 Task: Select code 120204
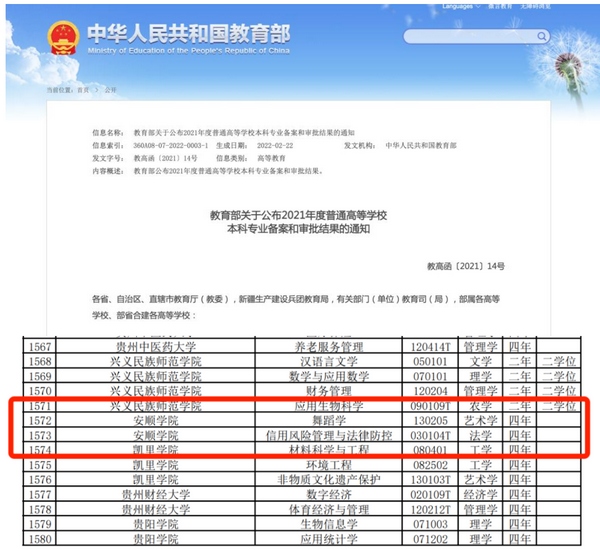coord(430,391)
